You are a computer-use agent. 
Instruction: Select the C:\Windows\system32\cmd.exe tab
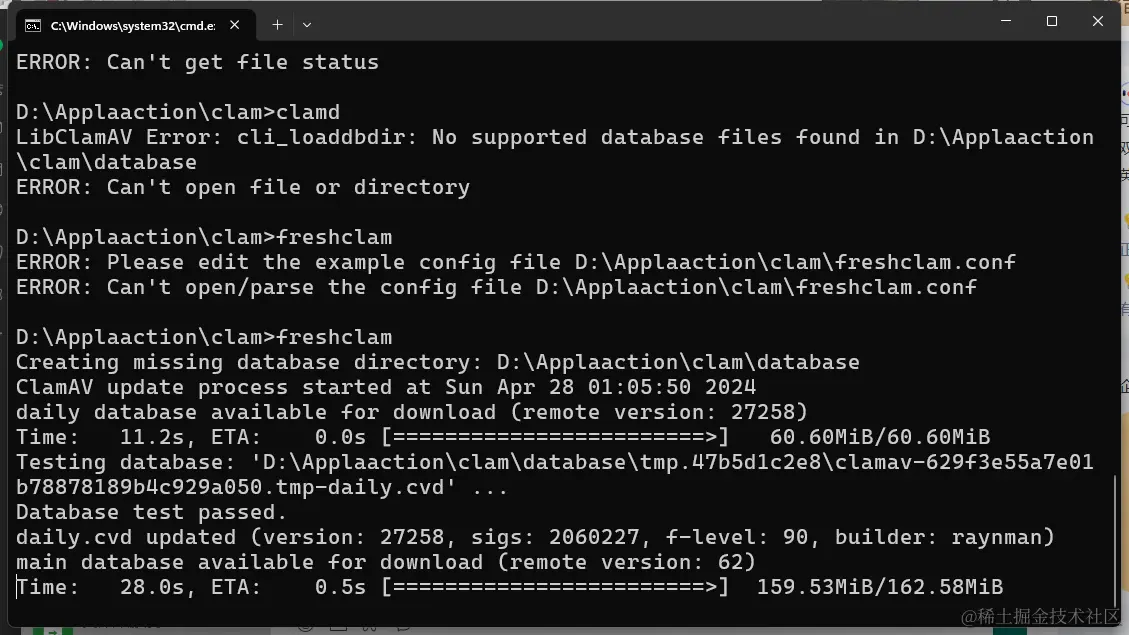click(x=135, y=25)
